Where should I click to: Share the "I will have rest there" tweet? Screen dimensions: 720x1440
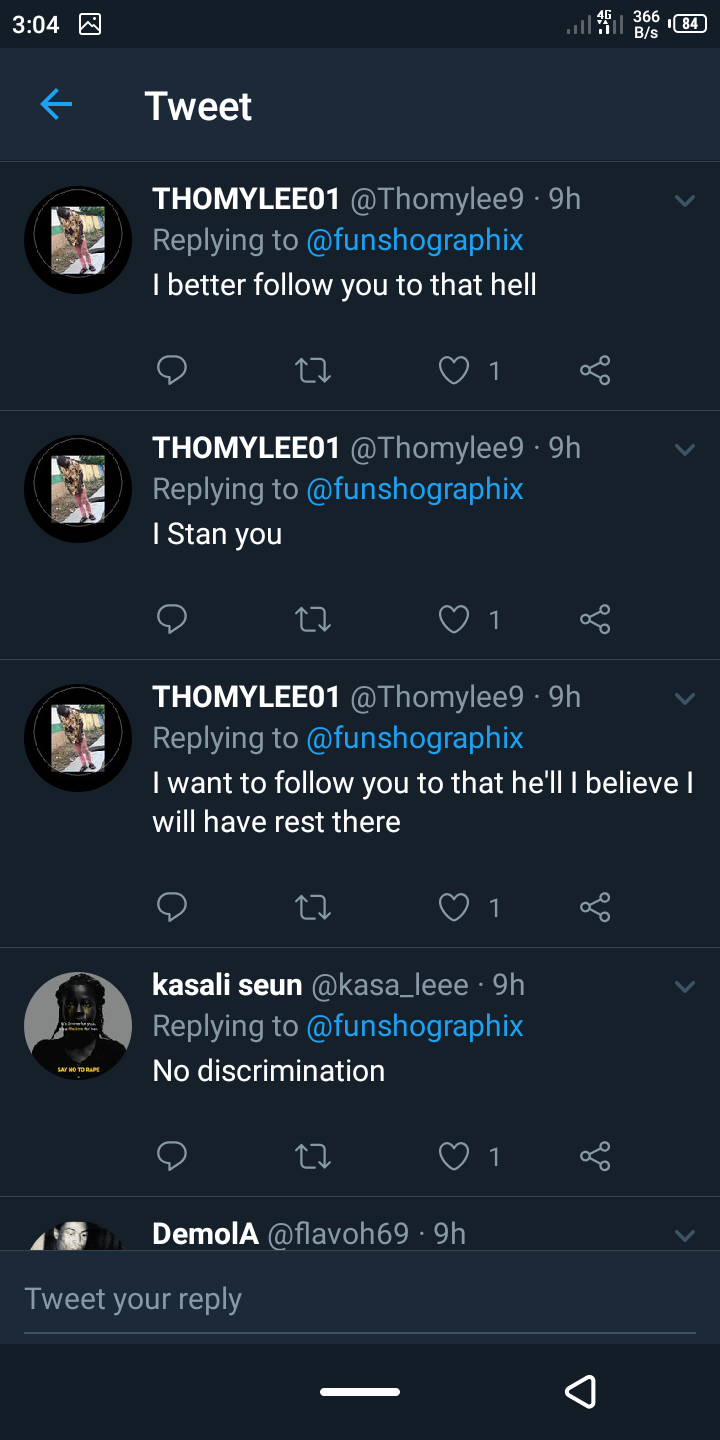point(595,907)
